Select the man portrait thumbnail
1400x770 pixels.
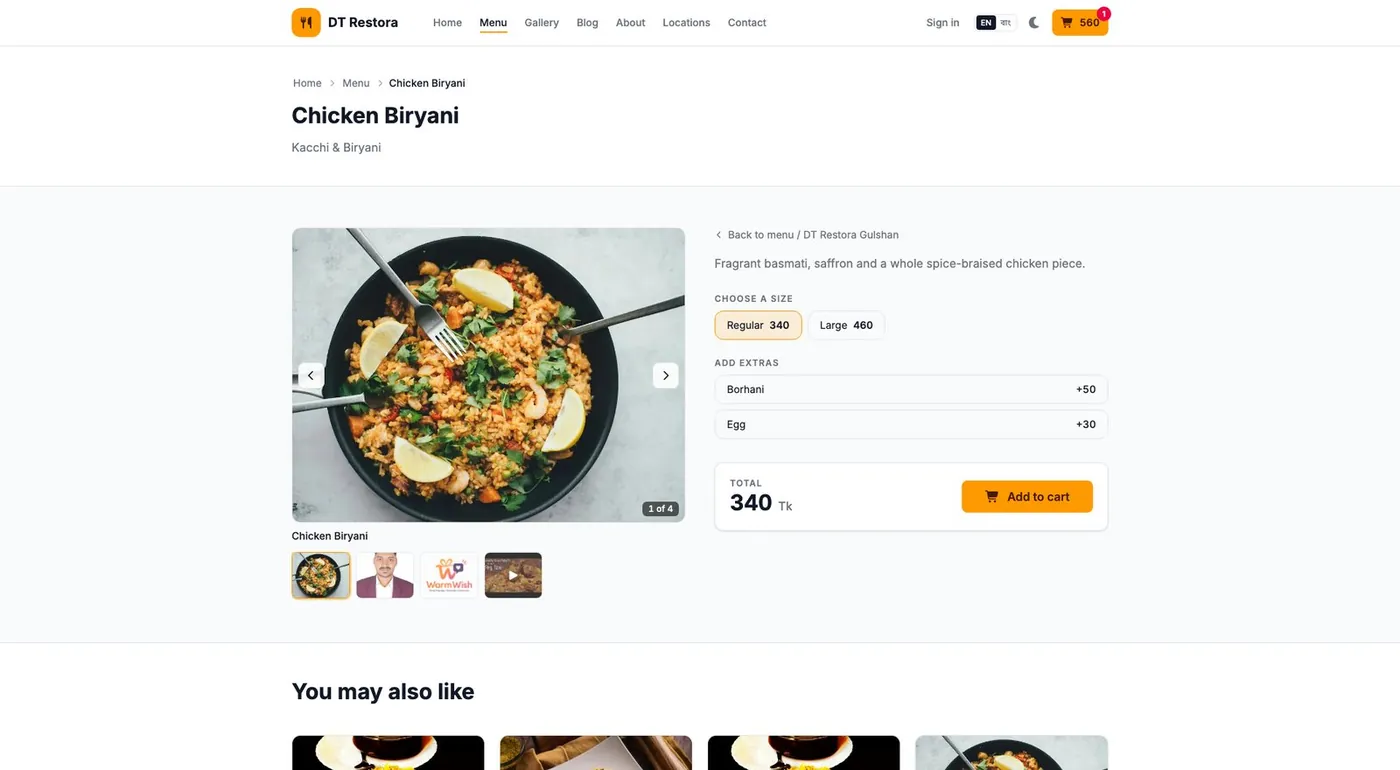[x=385, y=575]
